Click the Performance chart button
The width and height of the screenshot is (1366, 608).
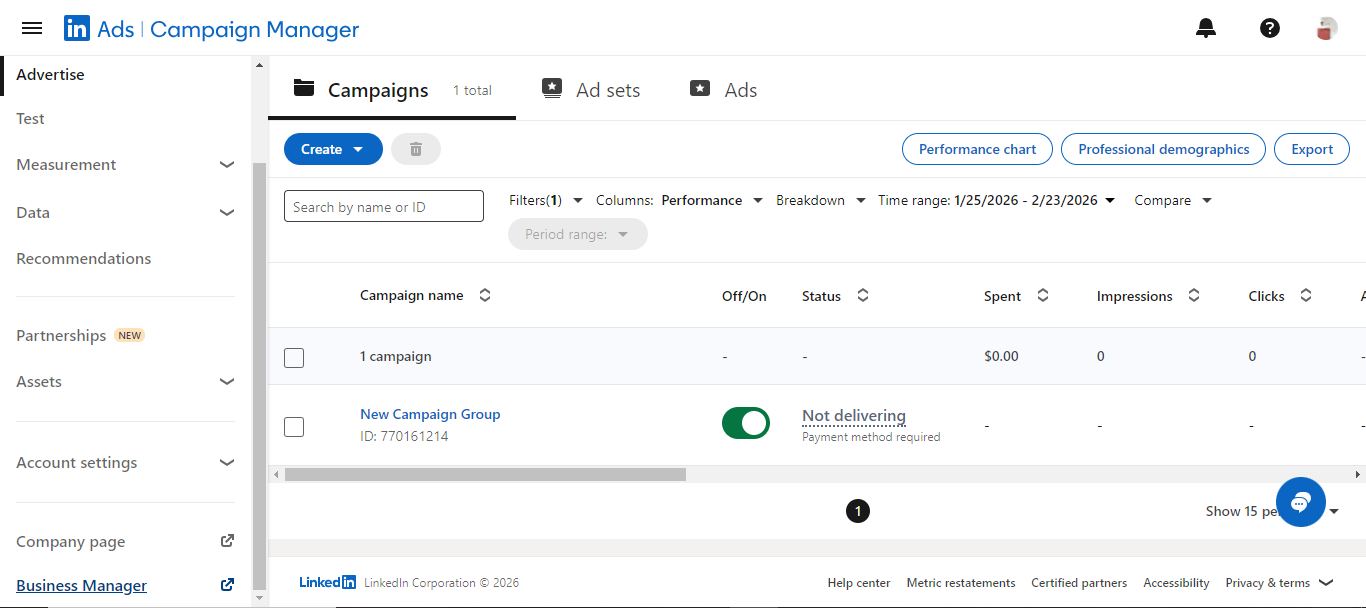tap(977, 149)
